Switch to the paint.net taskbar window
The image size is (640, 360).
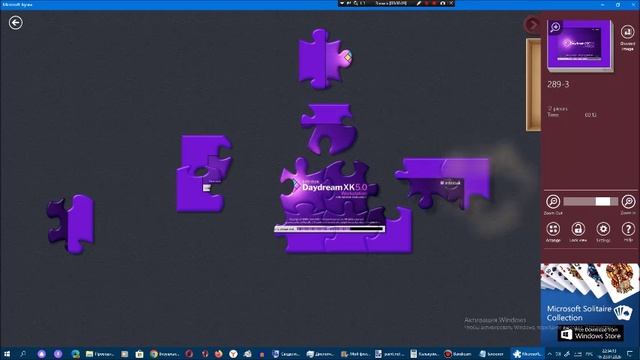point(390,354)
